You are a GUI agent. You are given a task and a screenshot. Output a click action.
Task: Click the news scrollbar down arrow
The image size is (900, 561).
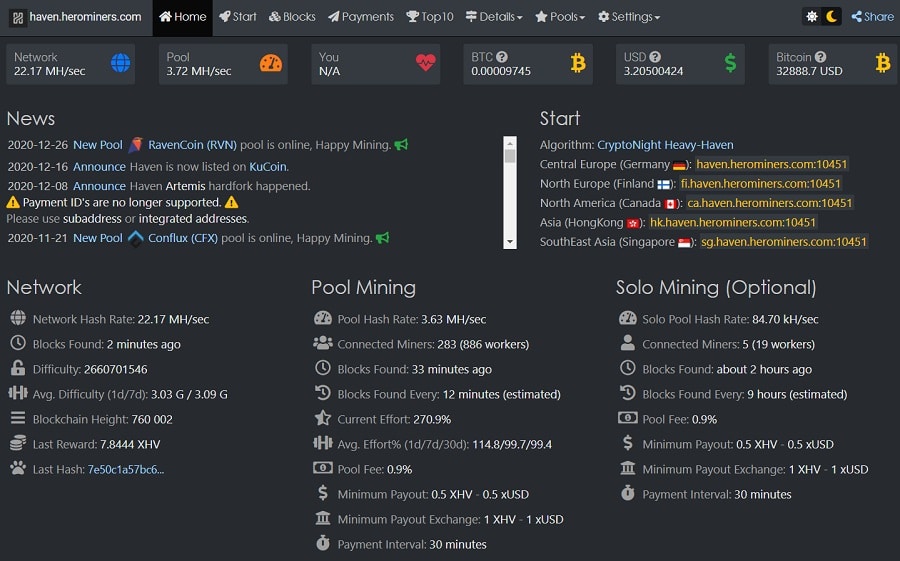coord(510,242)
